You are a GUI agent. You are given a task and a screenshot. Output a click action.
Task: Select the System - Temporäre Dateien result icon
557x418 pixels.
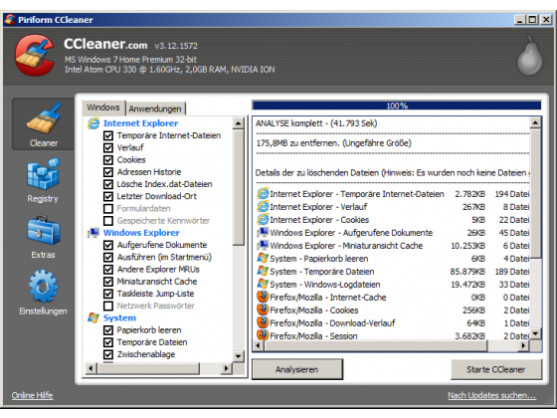point(263,271)
